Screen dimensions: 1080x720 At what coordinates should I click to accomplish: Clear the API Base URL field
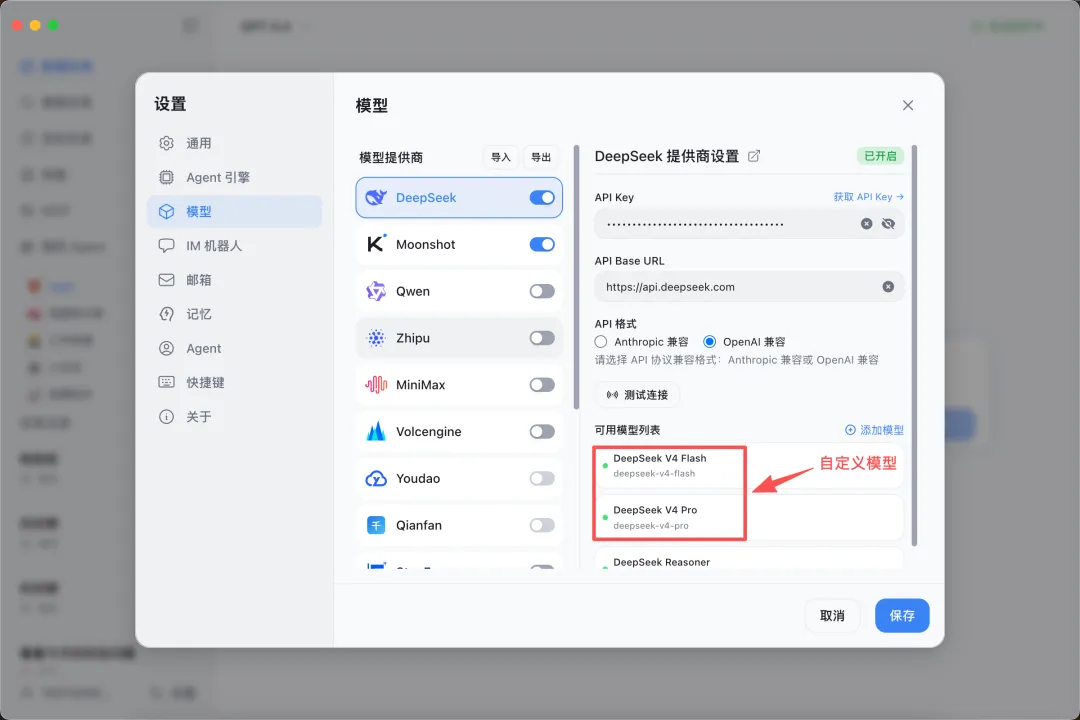889,287
